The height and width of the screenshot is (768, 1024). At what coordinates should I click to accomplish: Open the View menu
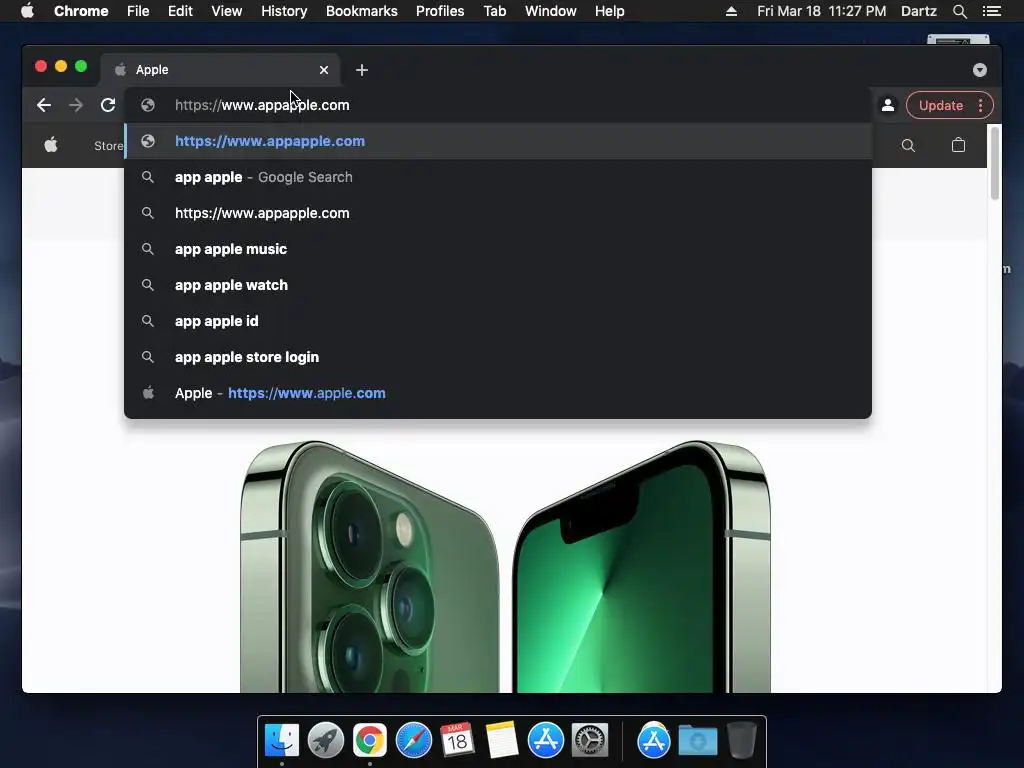click(227, 11)
